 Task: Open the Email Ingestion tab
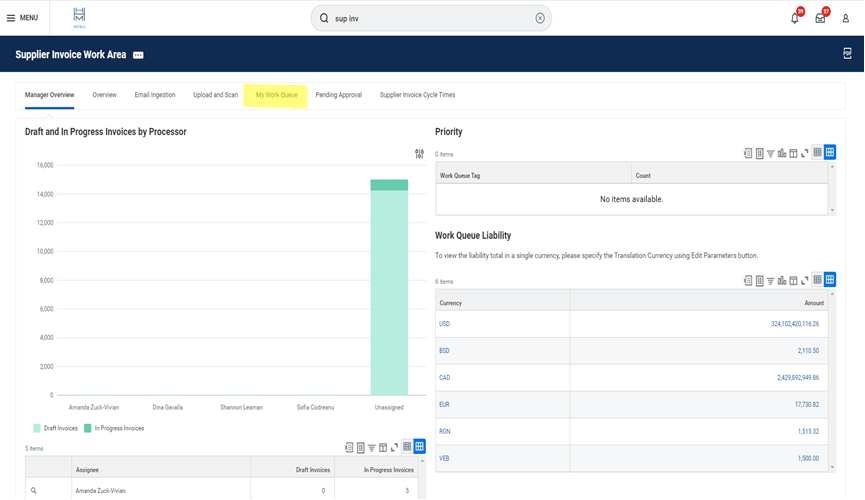coord(155,95)
